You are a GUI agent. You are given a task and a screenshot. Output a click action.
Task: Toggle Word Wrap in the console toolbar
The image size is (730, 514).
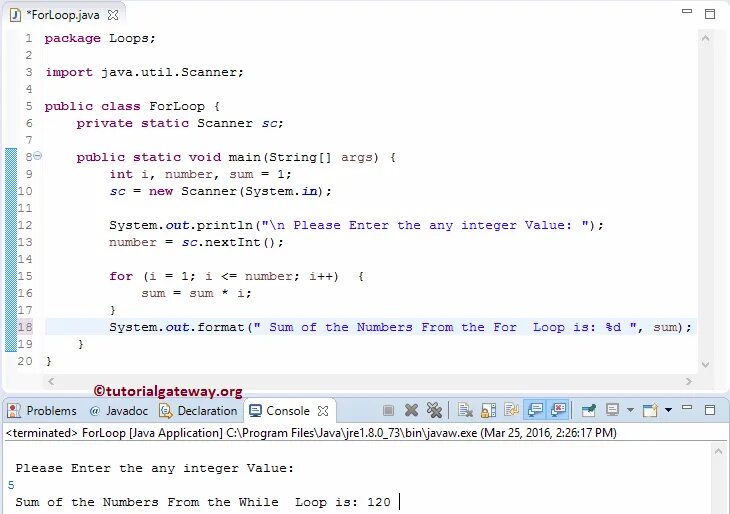click(x=511, y=410)
